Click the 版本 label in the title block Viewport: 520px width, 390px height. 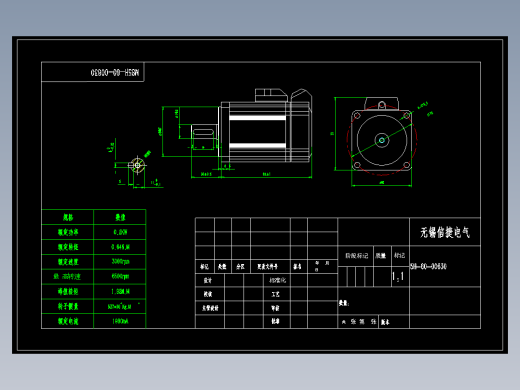pos(385,322)
